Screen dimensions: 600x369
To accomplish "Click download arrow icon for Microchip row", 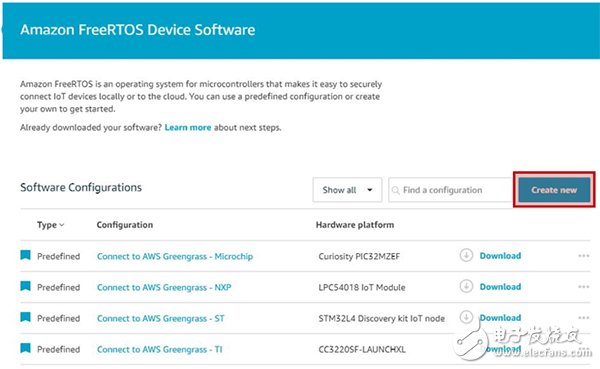I will click(x=466, y=255).
